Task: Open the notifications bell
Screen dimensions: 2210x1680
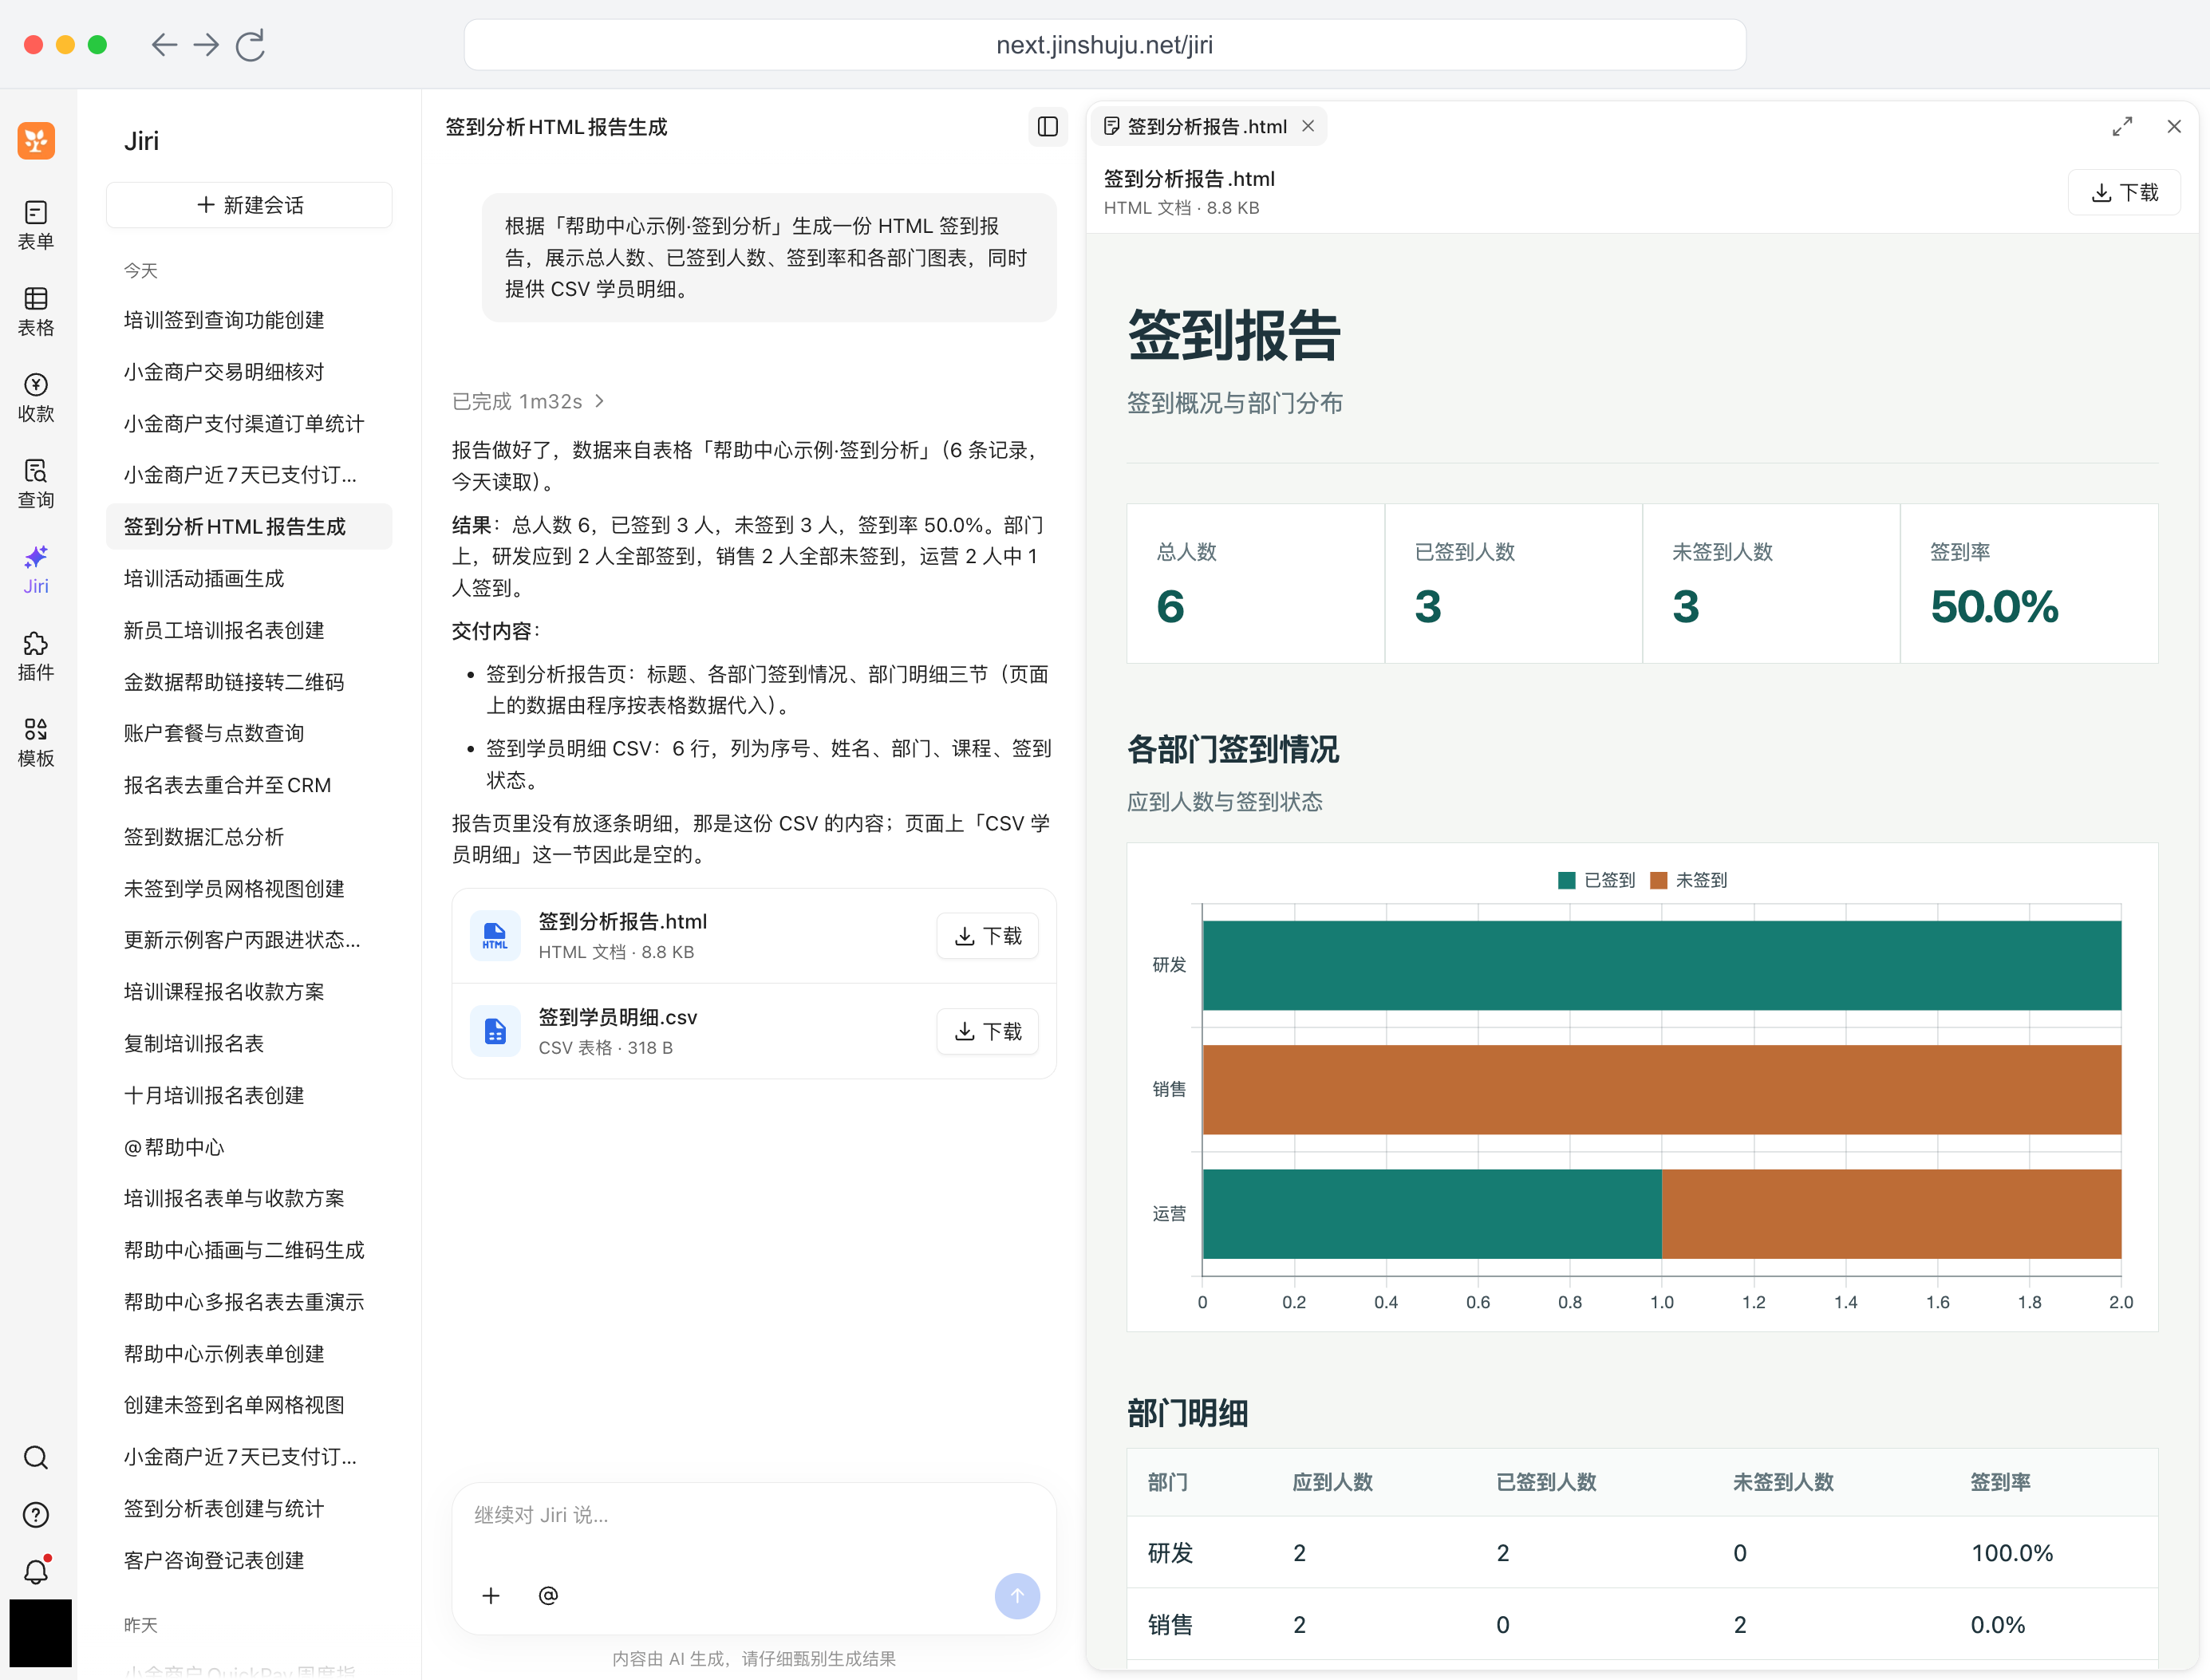Action: coord(36,1571)
